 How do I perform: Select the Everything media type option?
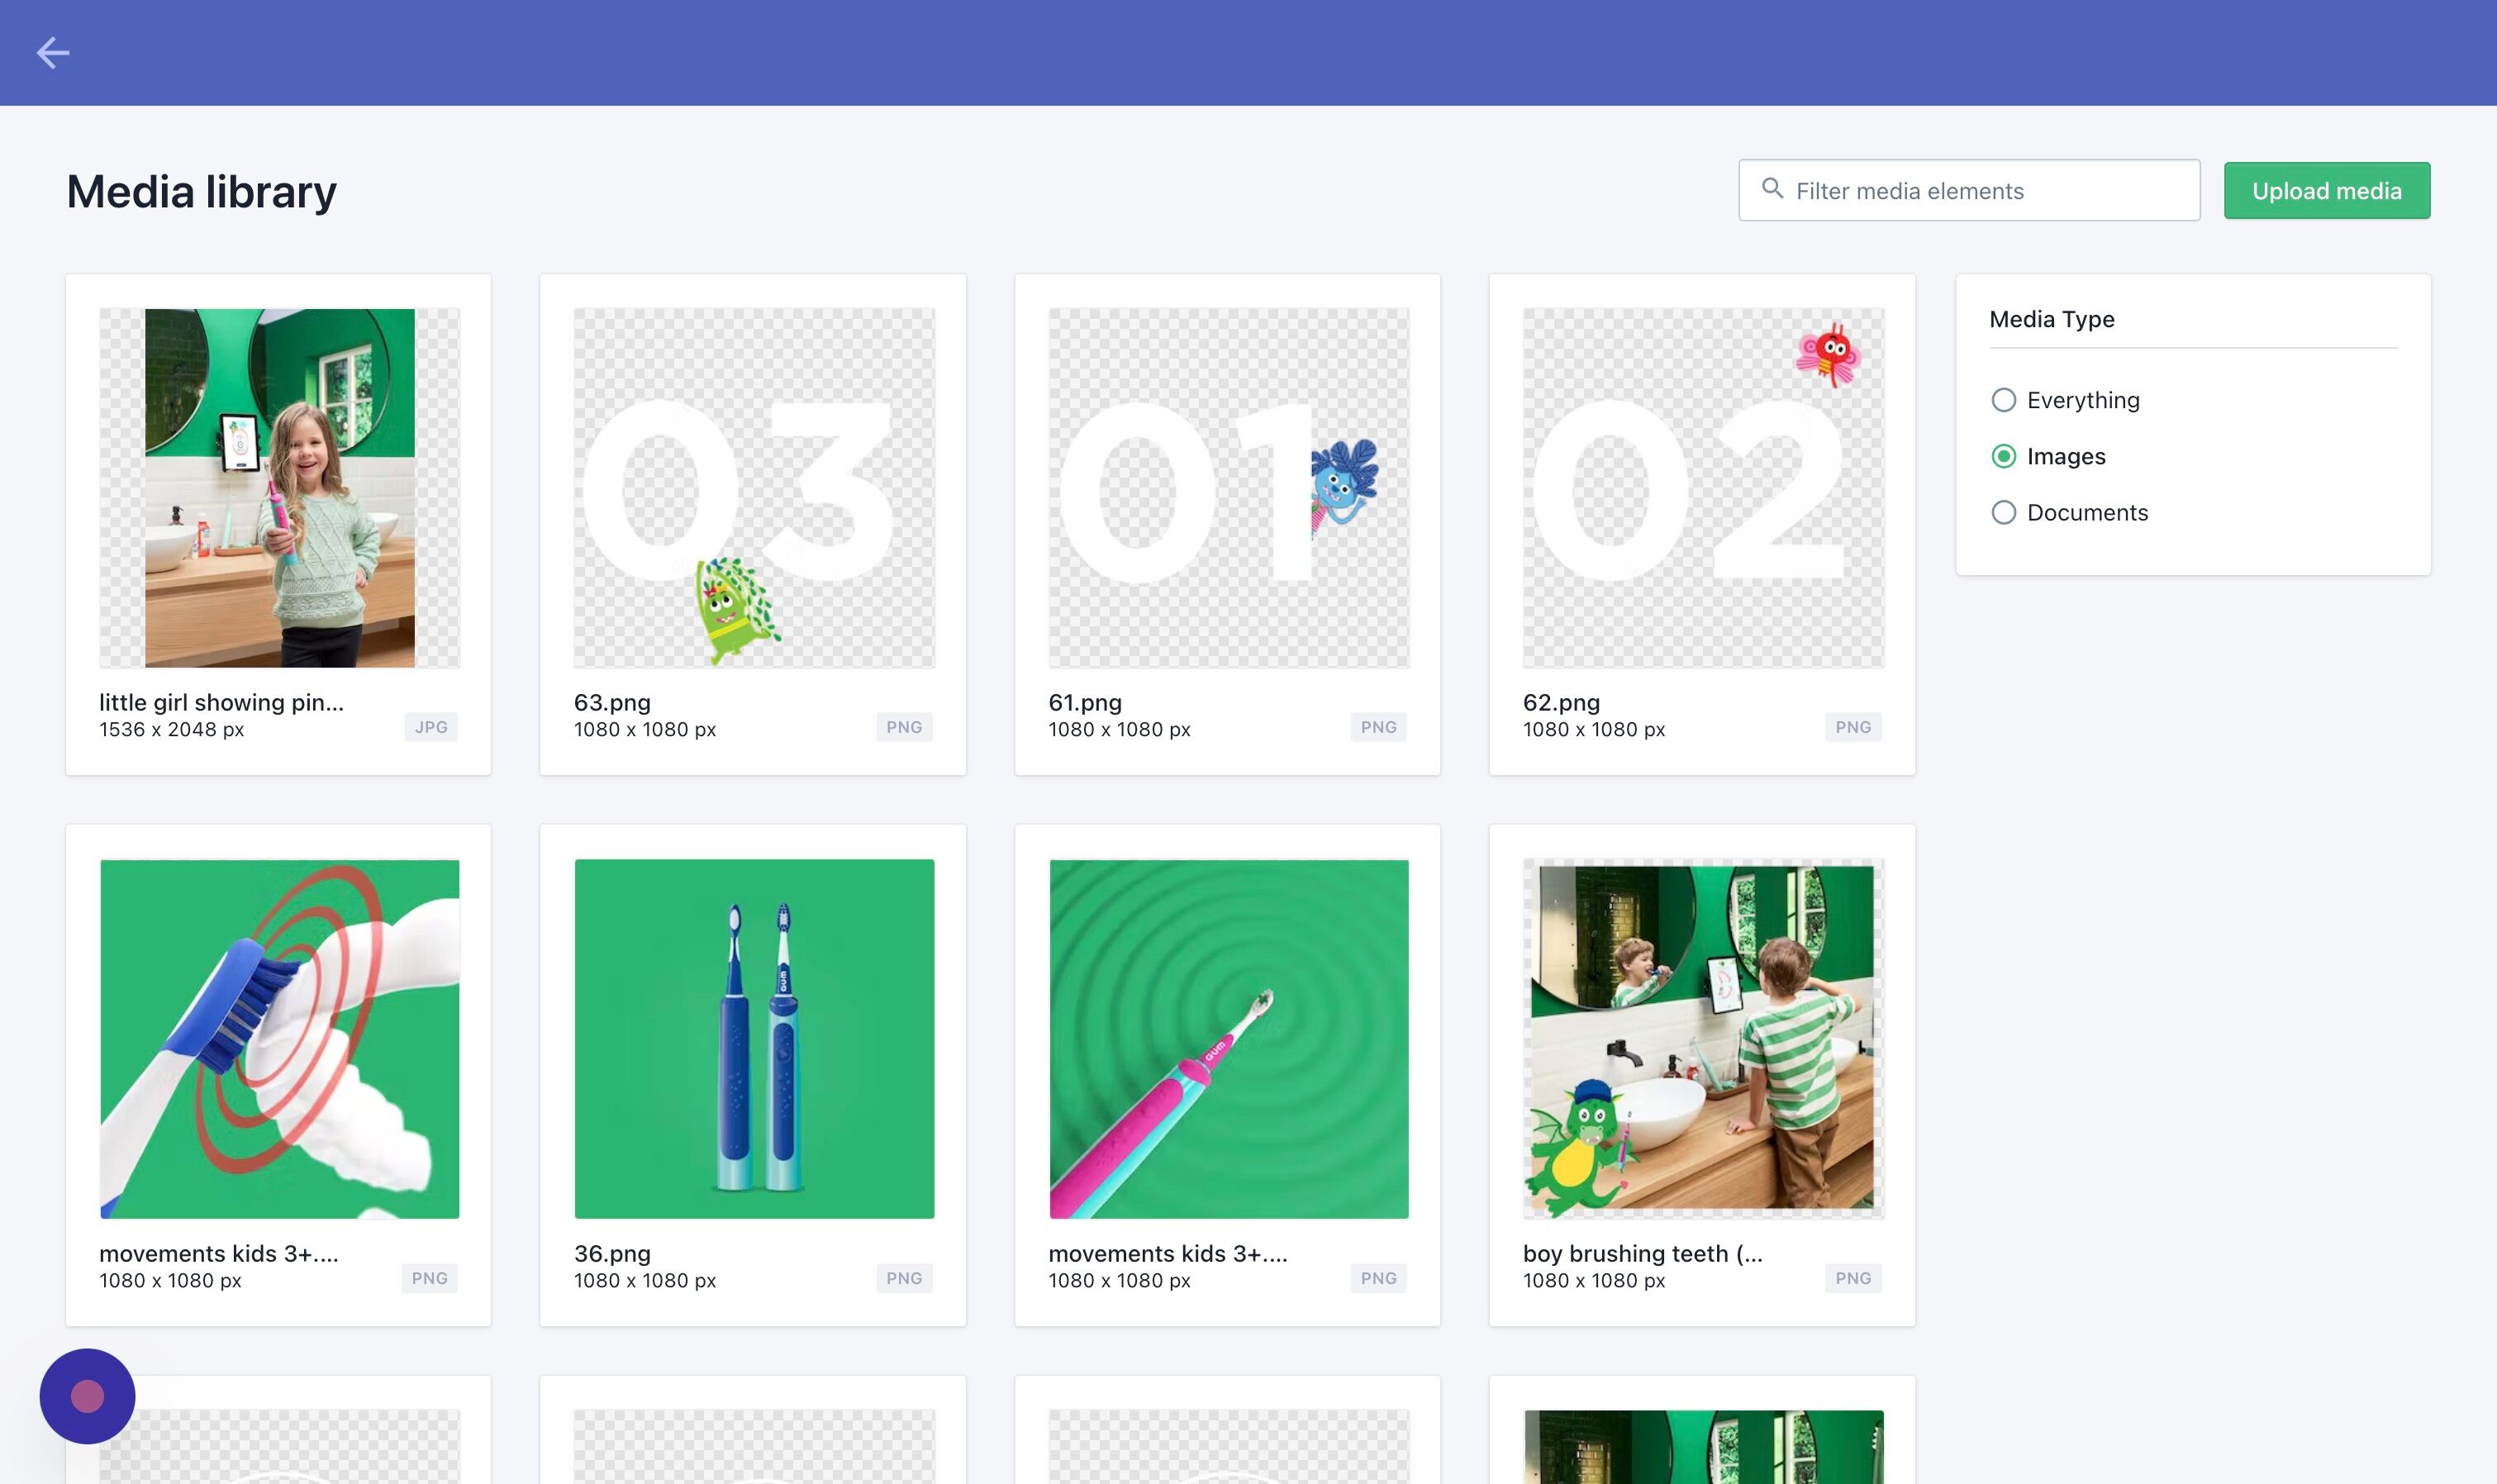click(x=2065, y=400)
